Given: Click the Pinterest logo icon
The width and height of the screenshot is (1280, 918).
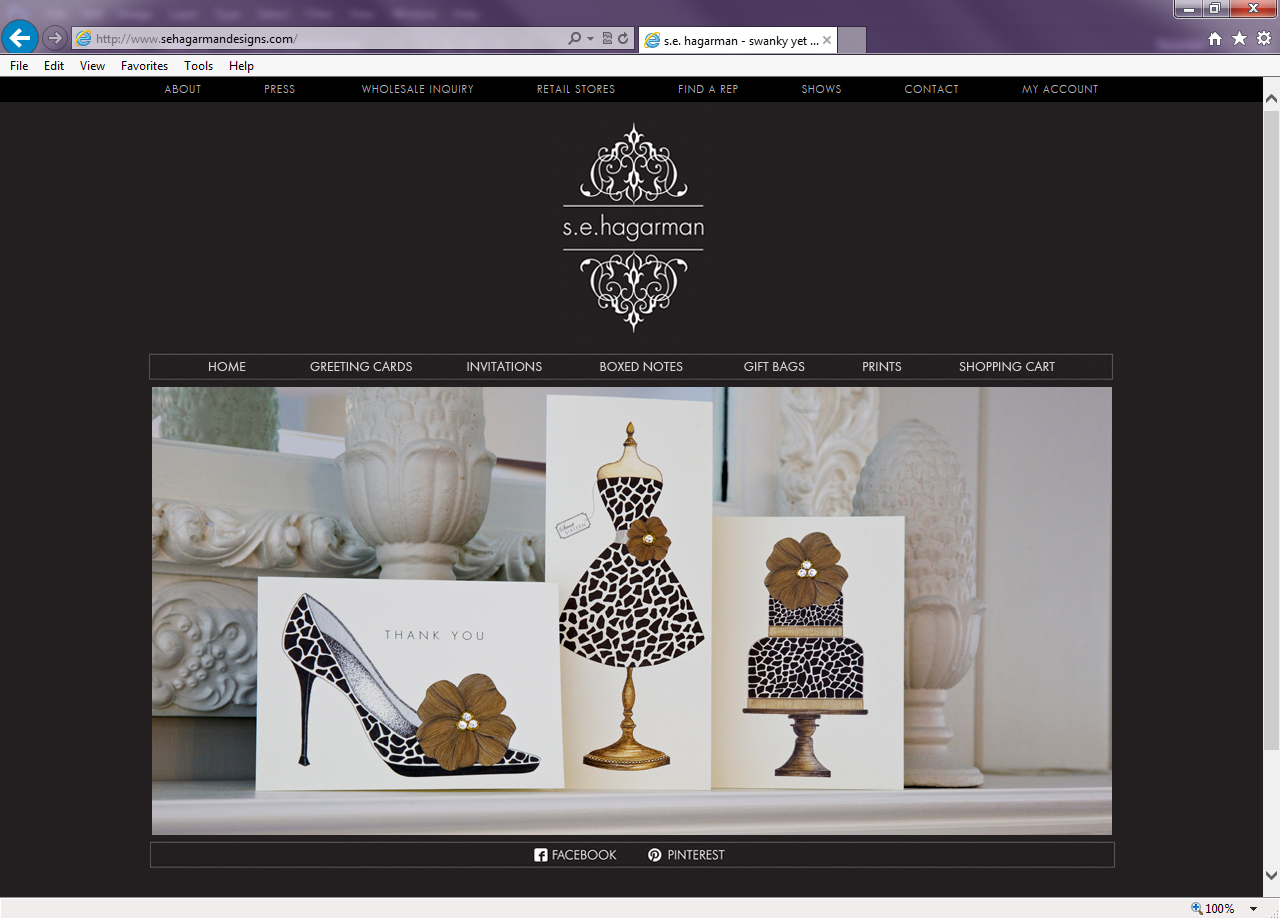Looking at the screenshot, I should pyautogui.click(x=655, y=855).
